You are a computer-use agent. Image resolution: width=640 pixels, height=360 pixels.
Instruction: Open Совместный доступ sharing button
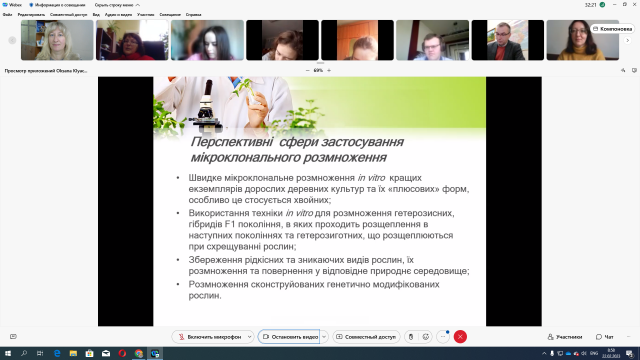point(366,337)
